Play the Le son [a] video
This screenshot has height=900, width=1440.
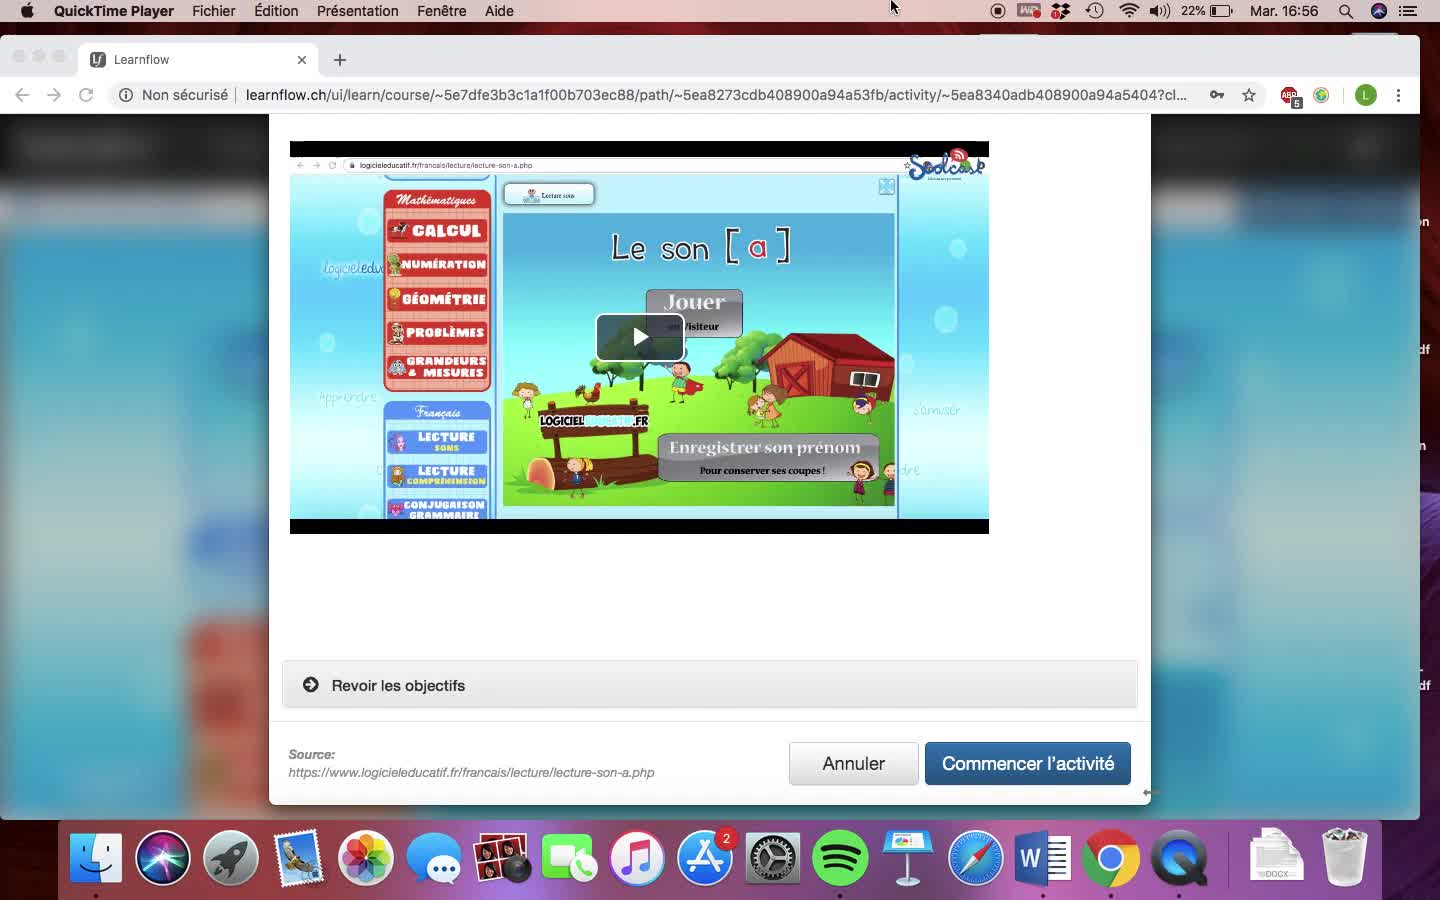tap(640, 337)
